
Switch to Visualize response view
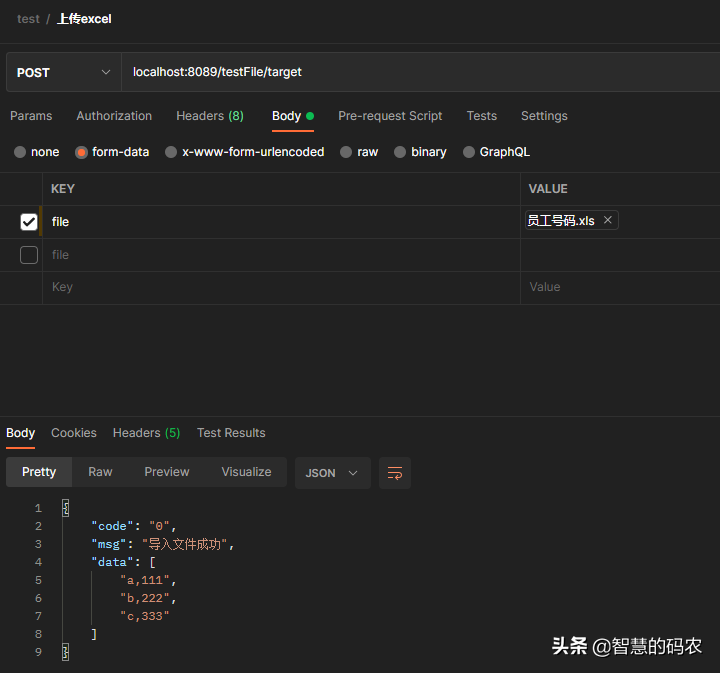coord(246,472)
